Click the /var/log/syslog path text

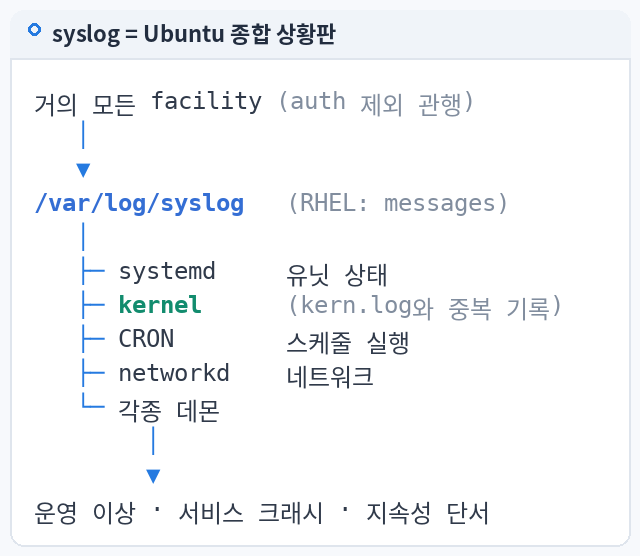140,203
